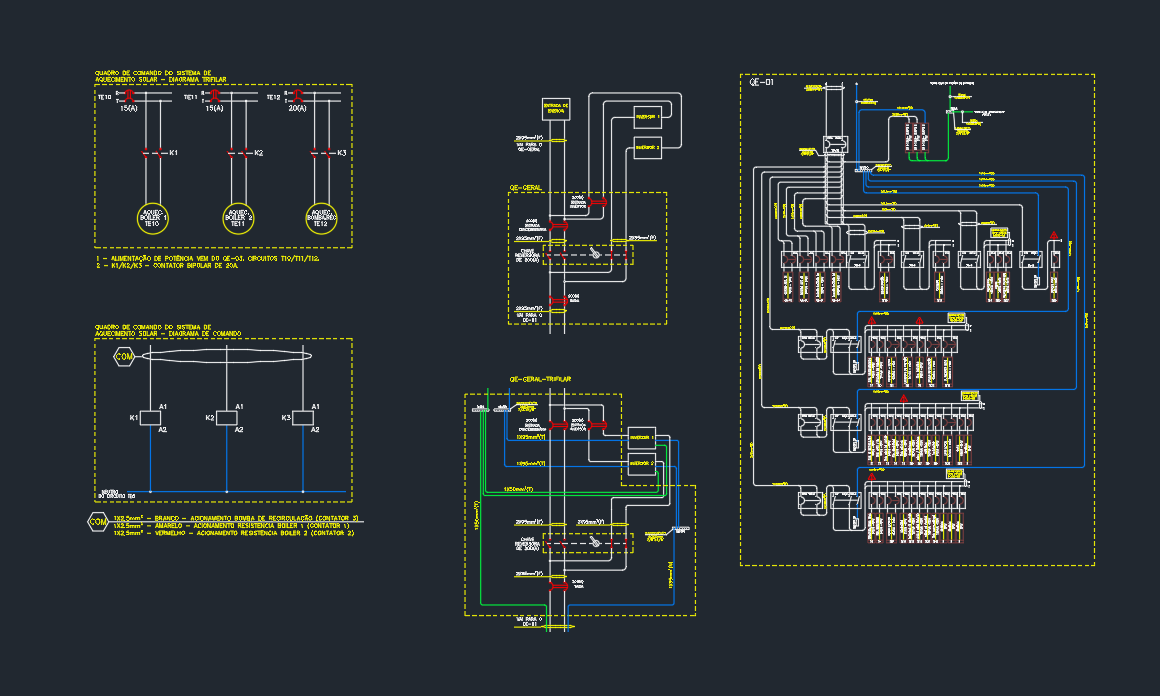The image size is (1160, 696).
Task: Click the QE-01 panel title text
Action: pos(762,84)
